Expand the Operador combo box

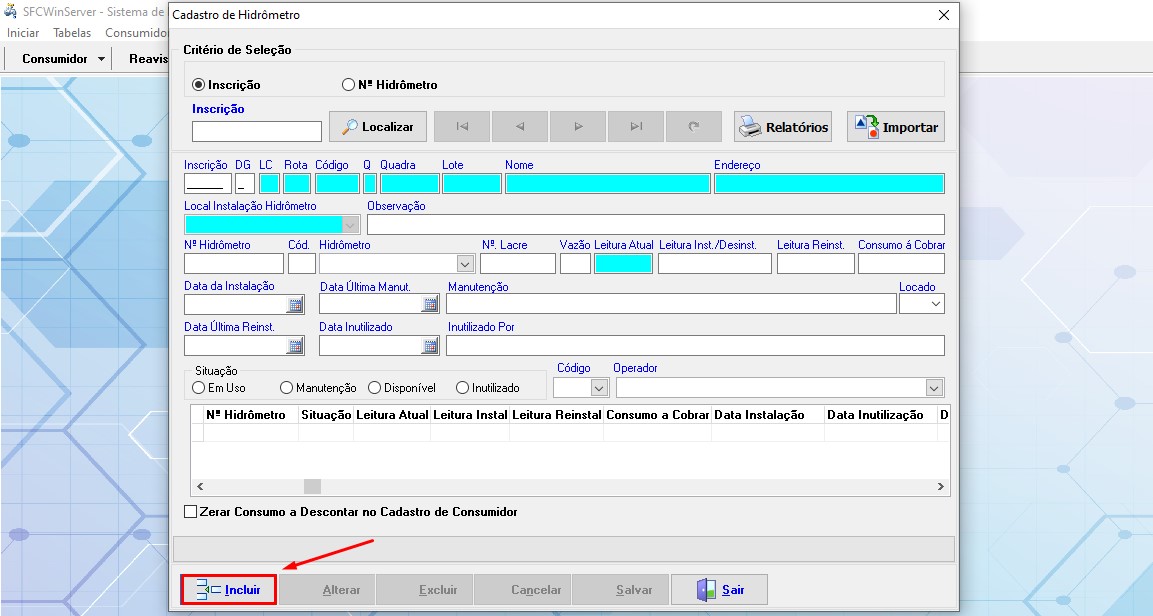pos(934,387)
